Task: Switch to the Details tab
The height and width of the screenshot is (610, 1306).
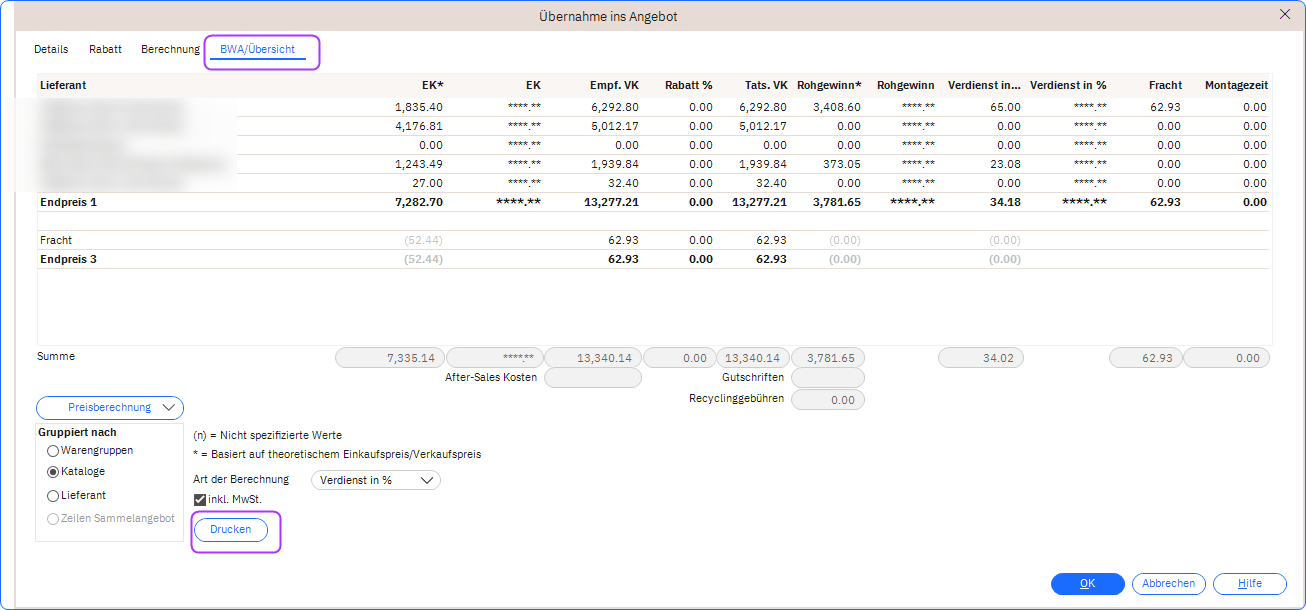Action: point(51,49)
